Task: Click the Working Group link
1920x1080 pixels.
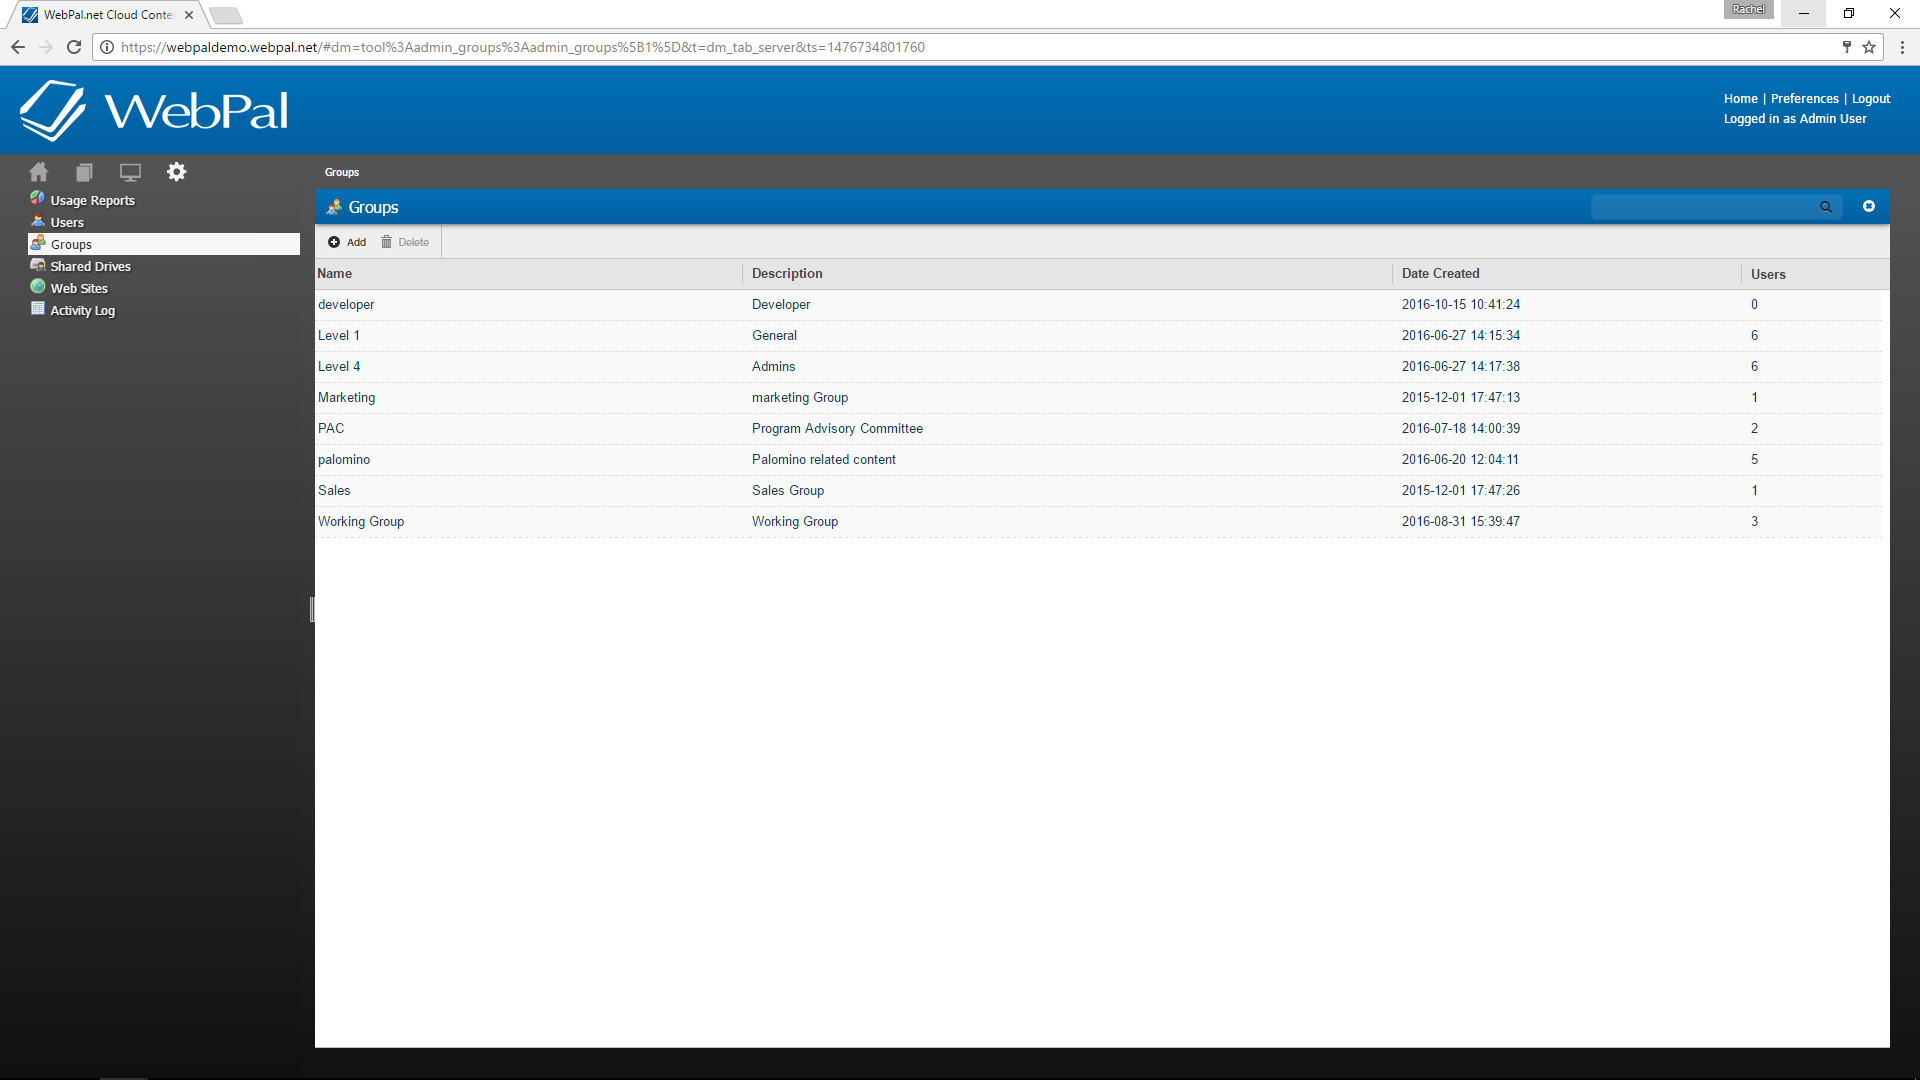Action: pos(361,521)
